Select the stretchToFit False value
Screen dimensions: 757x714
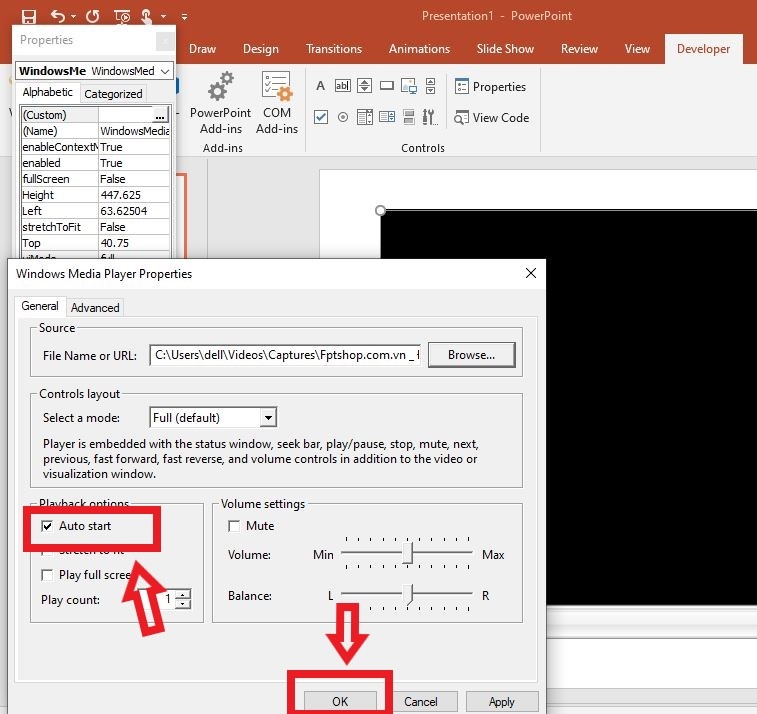[134, 227]
